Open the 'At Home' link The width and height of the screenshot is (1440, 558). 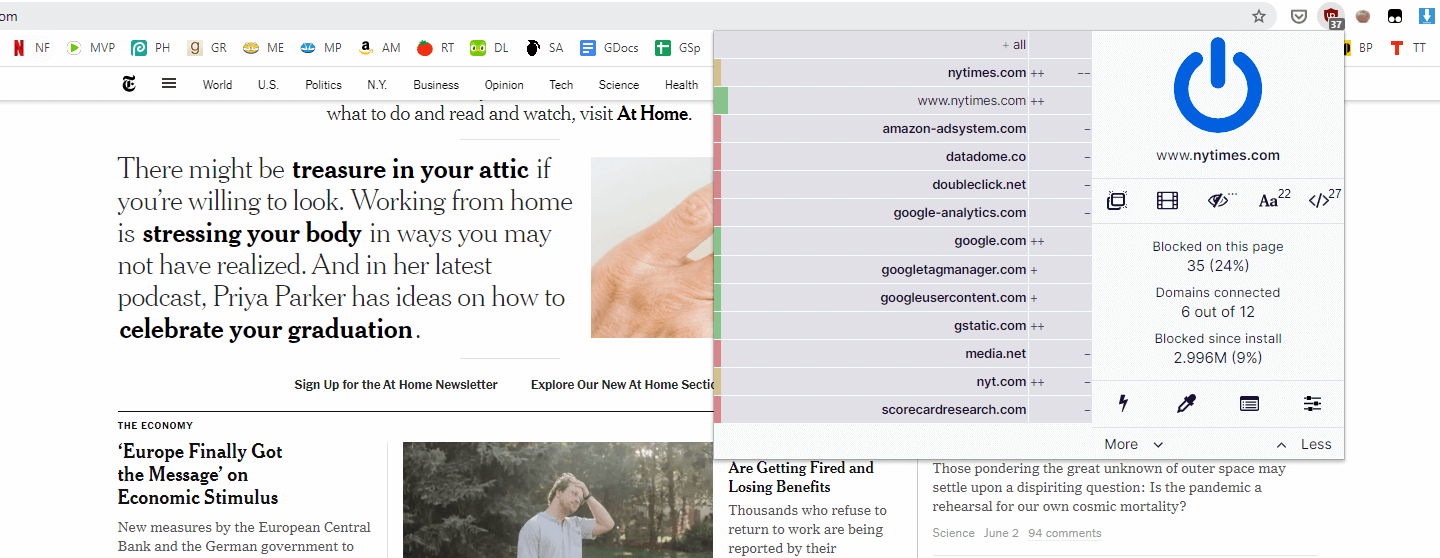[652, 114]
